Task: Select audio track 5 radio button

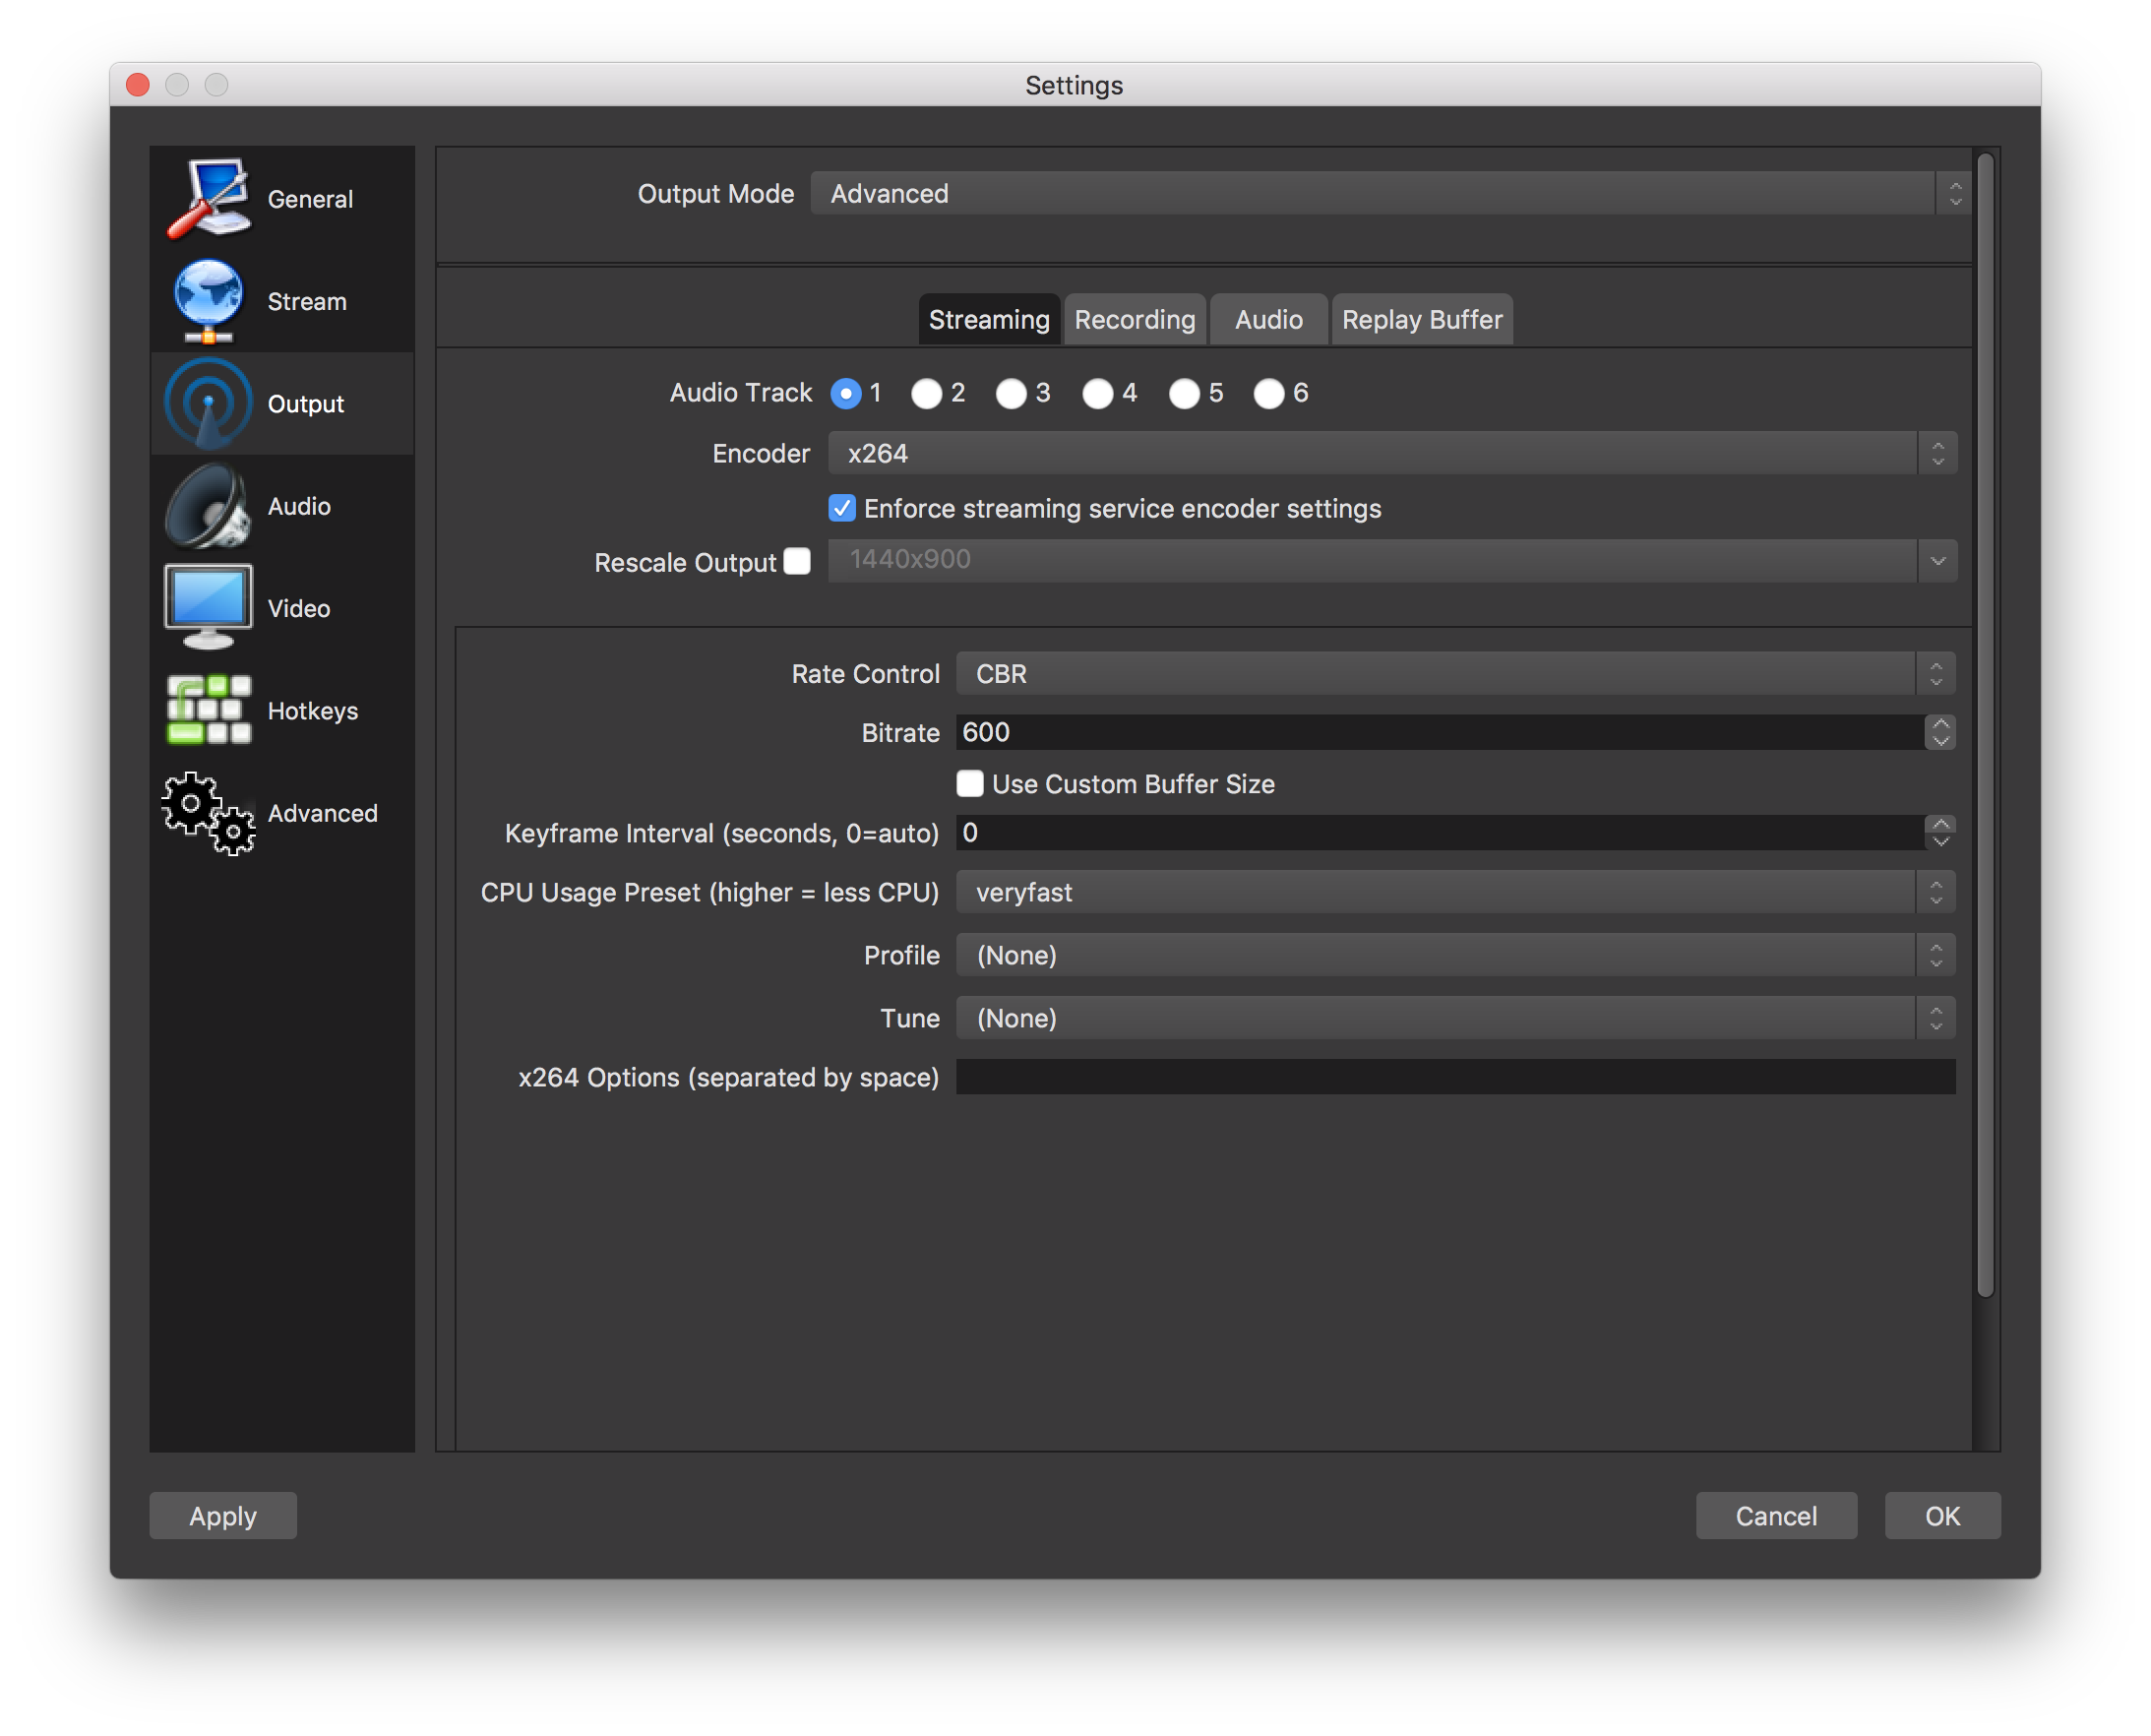Action: [x=1184, y=393]
